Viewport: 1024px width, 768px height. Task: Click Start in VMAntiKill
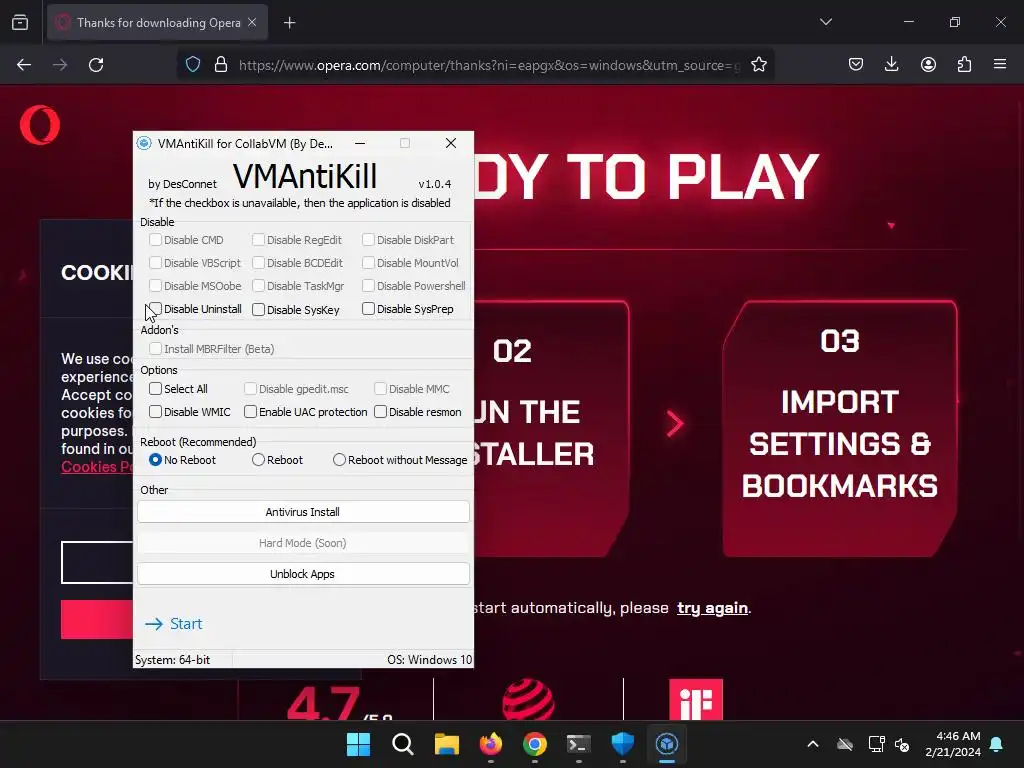[174, 624]
